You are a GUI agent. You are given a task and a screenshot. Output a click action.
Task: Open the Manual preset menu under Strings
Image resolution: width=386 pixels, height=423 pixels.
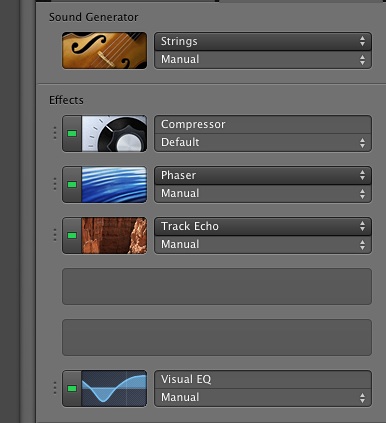tap(263, 60)
